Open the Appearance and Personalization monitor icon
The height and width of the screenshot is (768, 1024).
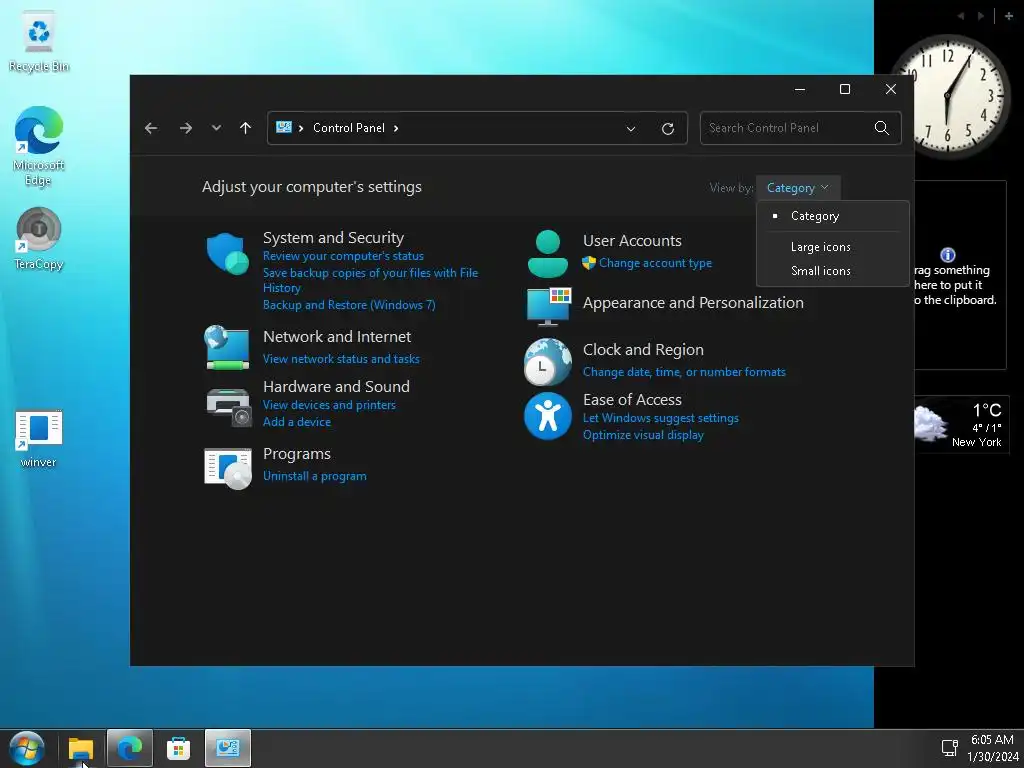(x=549, y=306)
